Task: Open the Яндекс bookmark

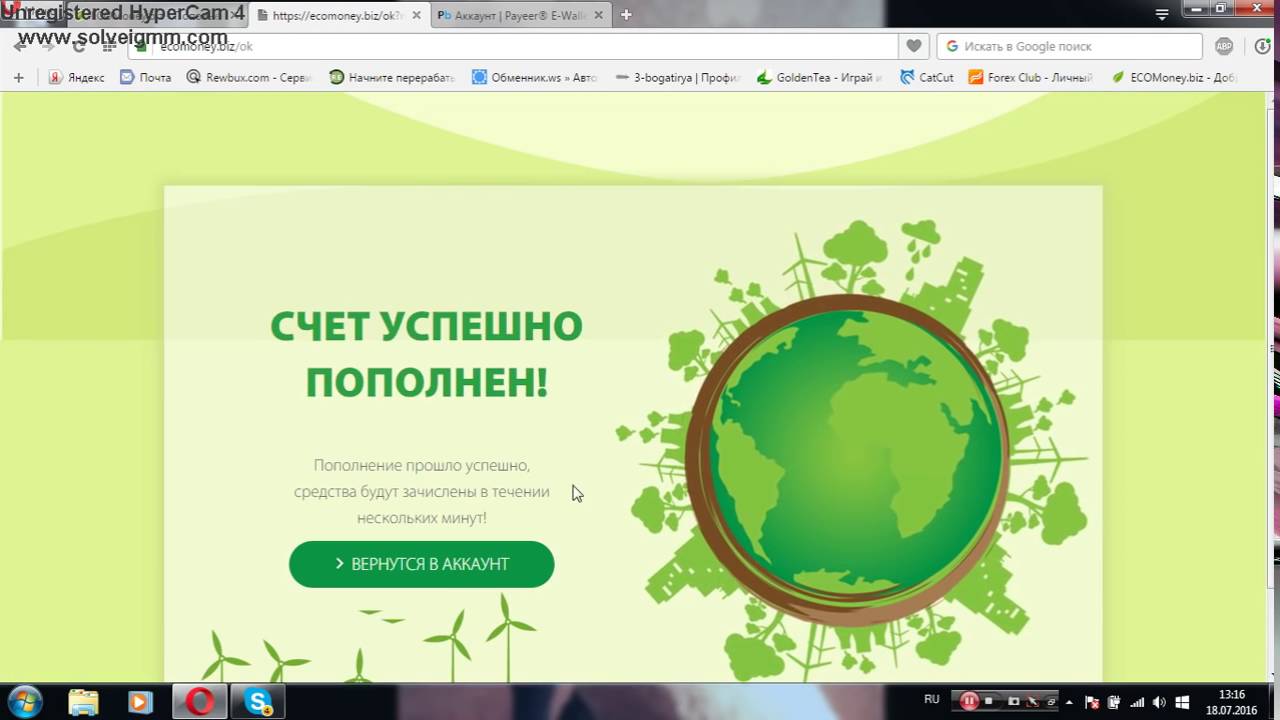Action: 76,77
